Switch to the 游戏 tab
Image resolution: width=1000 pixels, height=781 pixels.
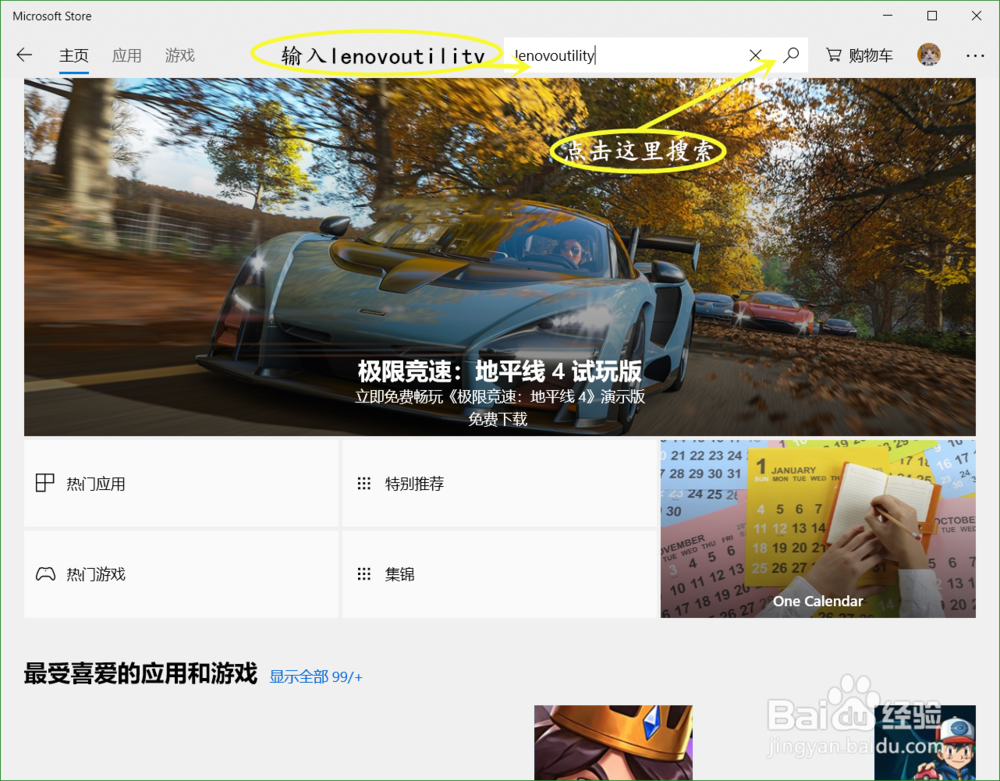tap(180, 55)
